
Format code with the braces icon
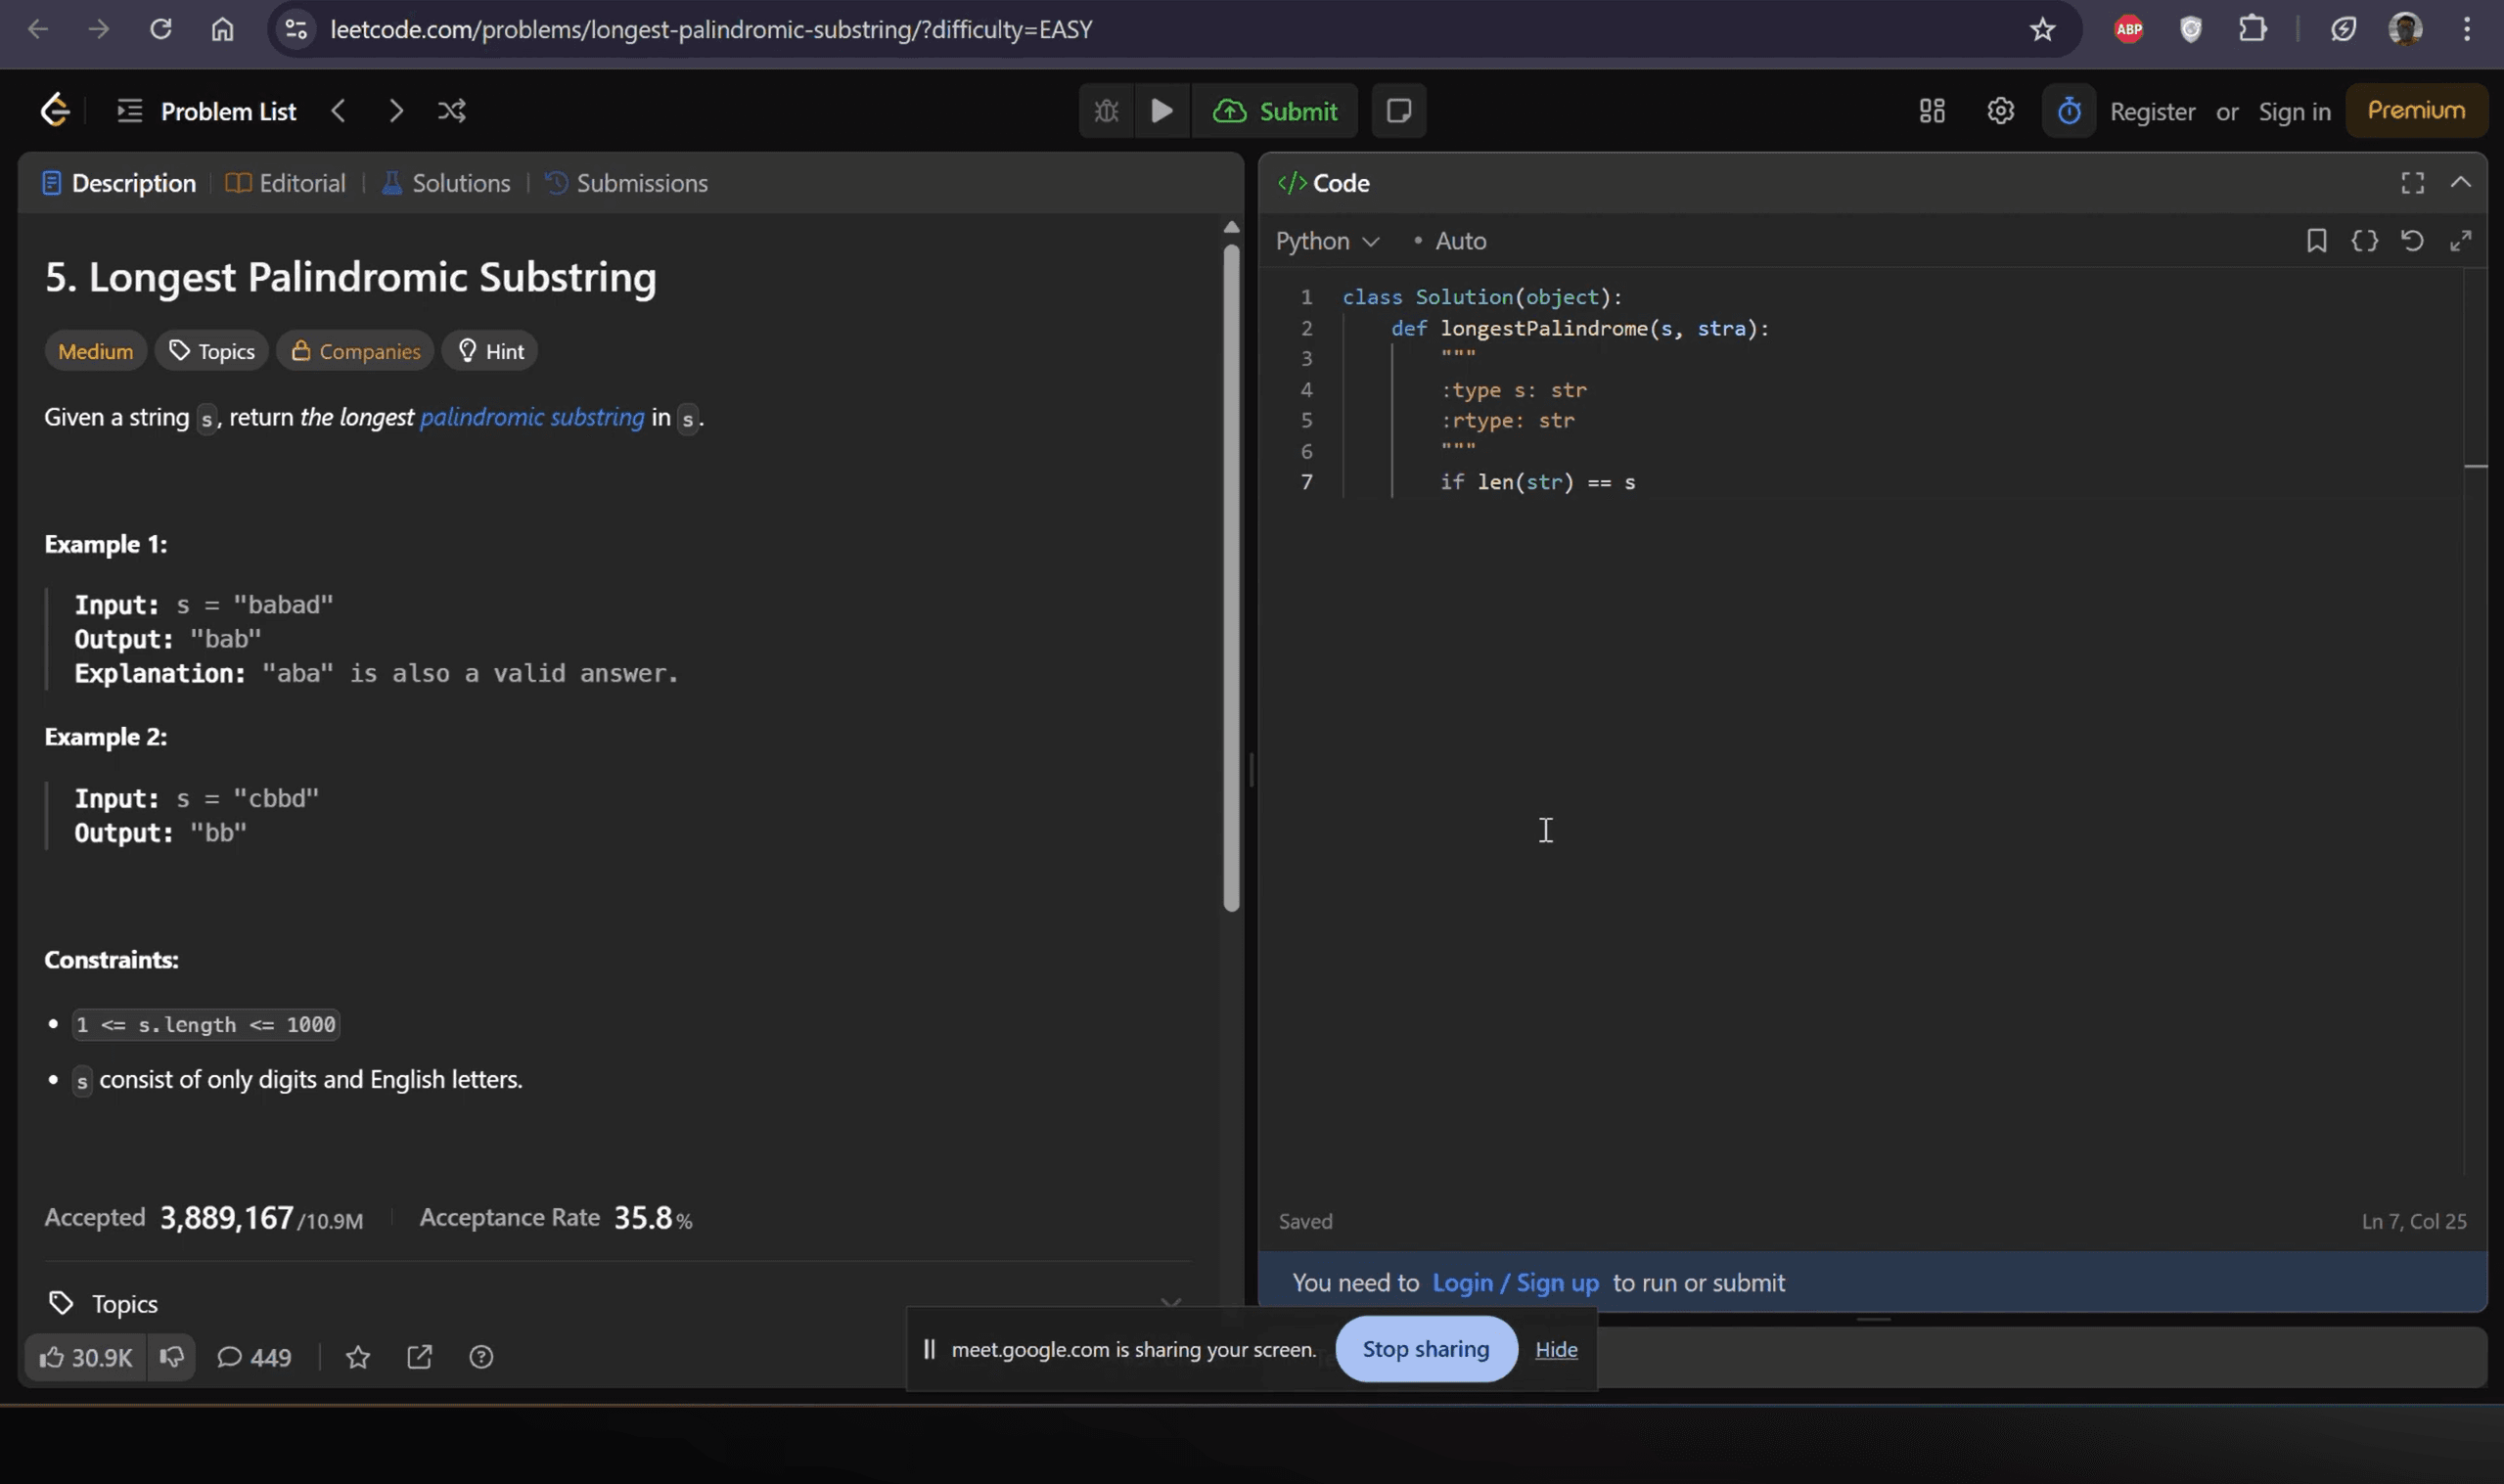pos(2364,240)
